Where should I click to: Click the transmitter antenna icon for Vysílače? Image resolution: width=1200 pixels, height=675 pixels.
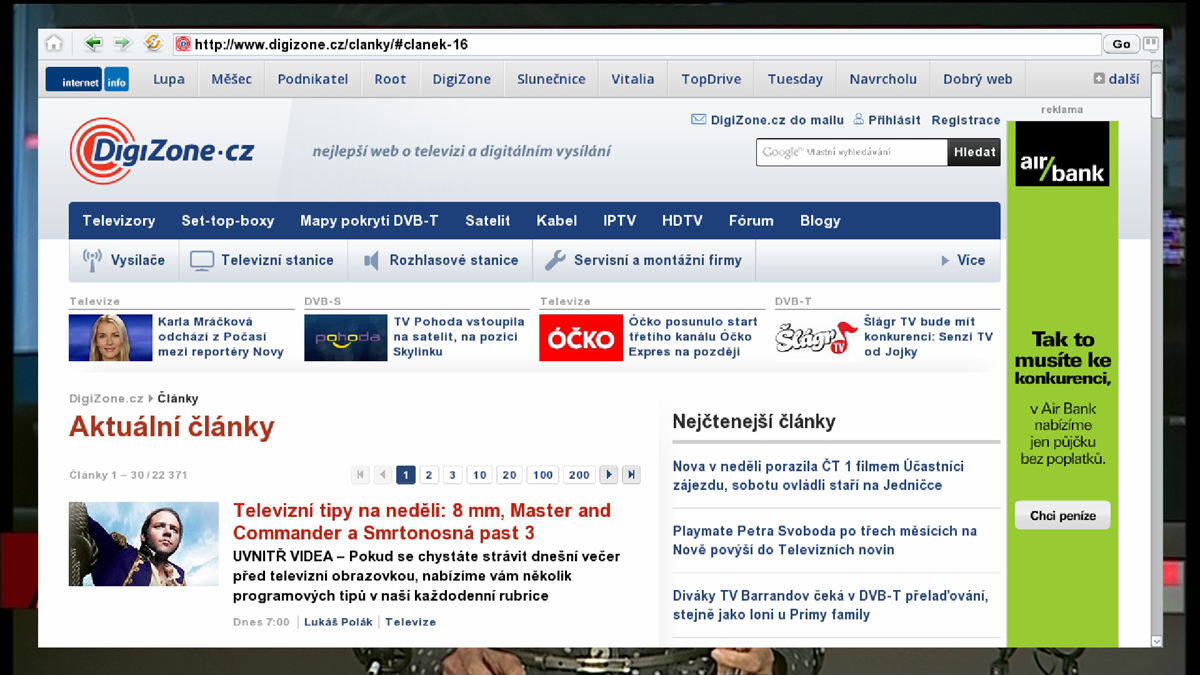tap(92, 260)
